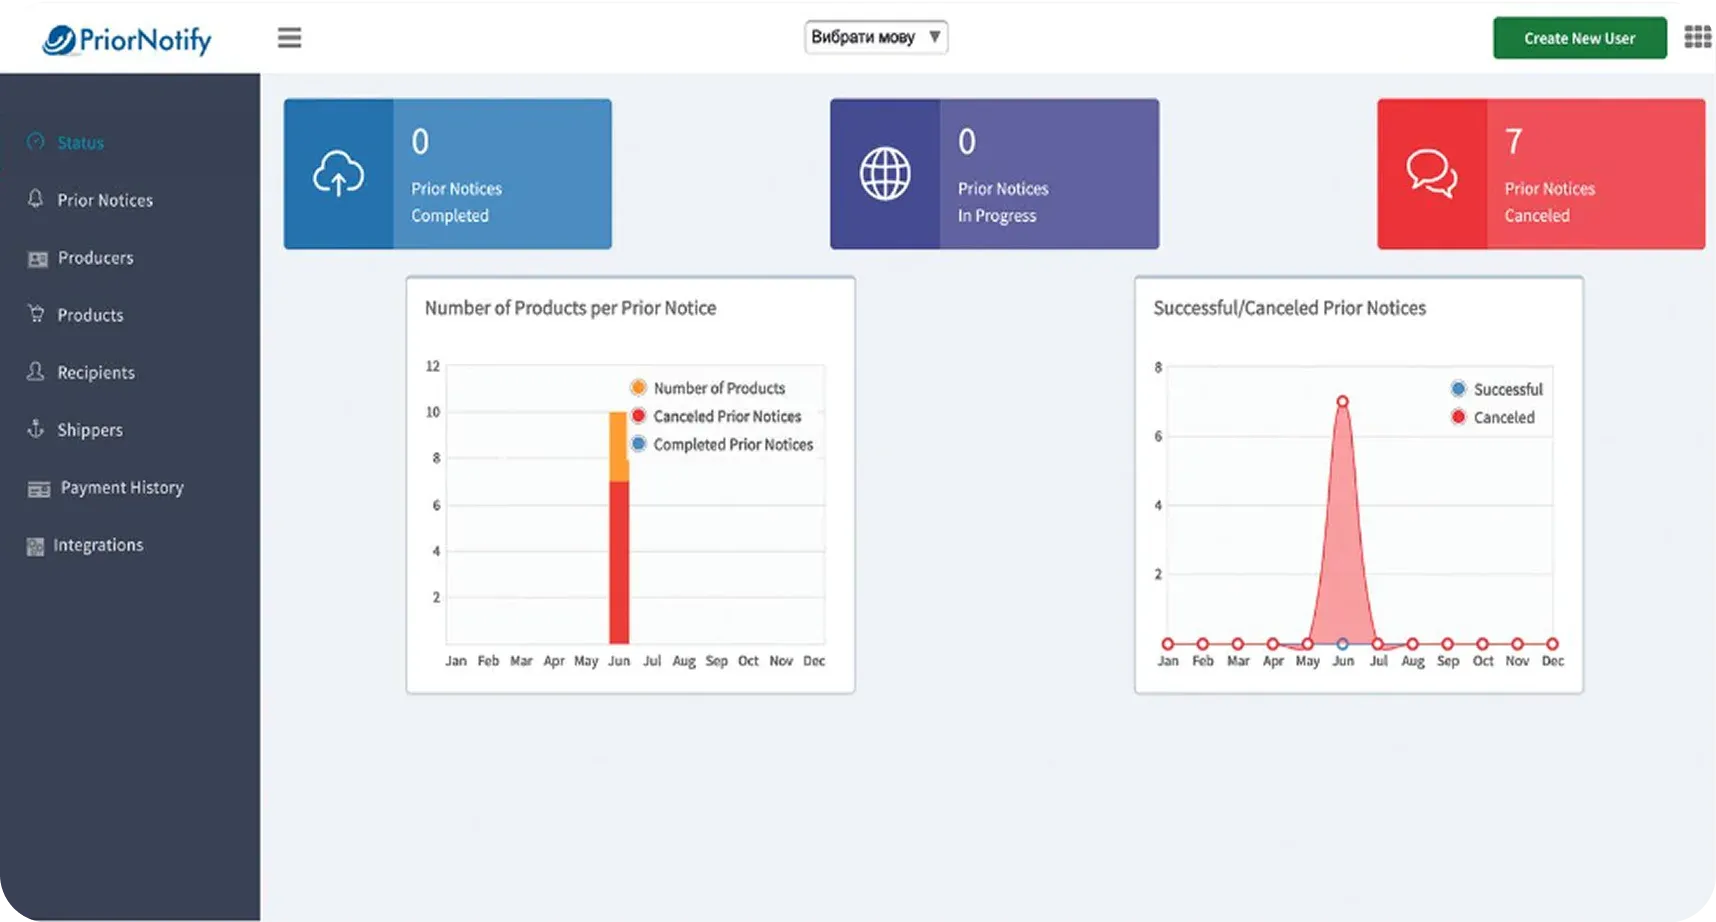
Task: Collapse sidebar with hamburger menu icon
Action: 289,38
